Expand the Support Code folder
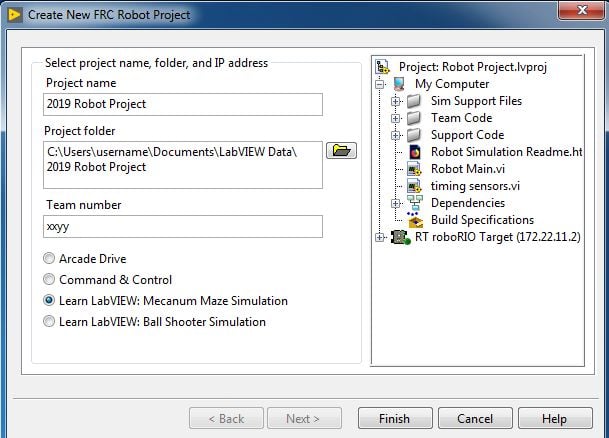The height and width of the screenshot is (438, 609). (395, 136)
